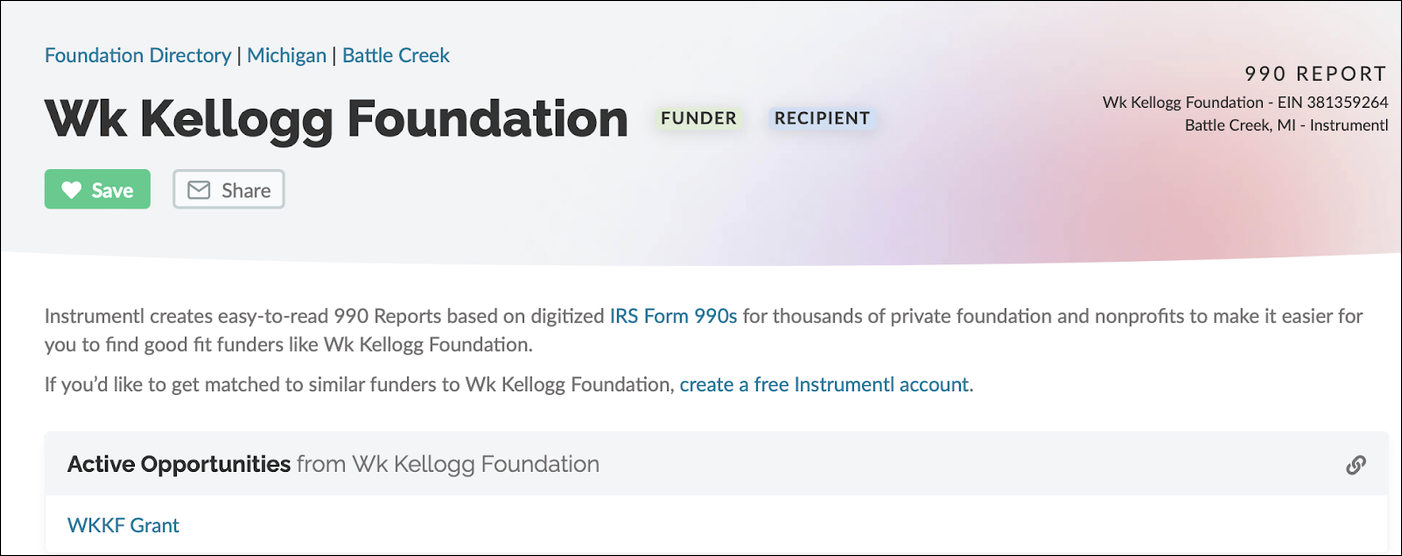Go to the Michigan breadcrumb link
Image resolution: width=1402 pixels, height=556 pixels.
point(286,55)
